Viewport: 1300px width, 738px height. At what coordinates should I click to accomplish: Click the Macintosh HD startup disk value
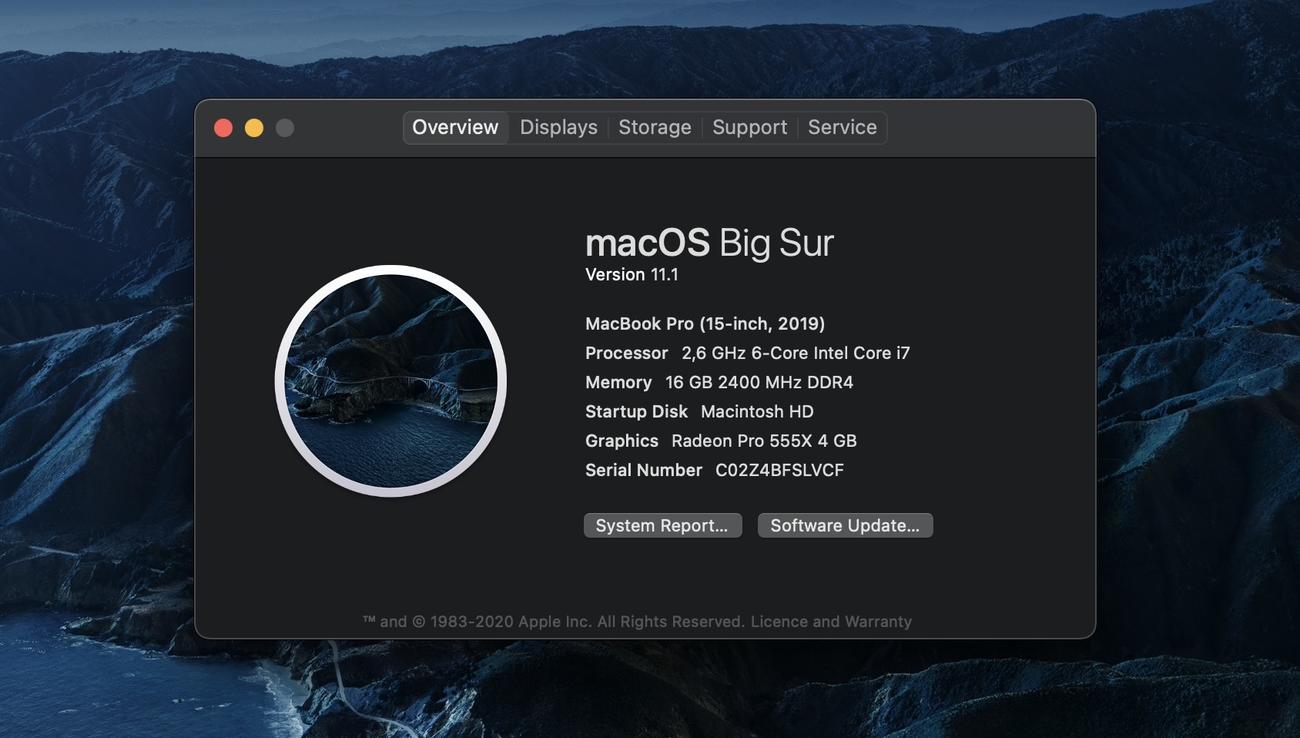coord(757,412)
